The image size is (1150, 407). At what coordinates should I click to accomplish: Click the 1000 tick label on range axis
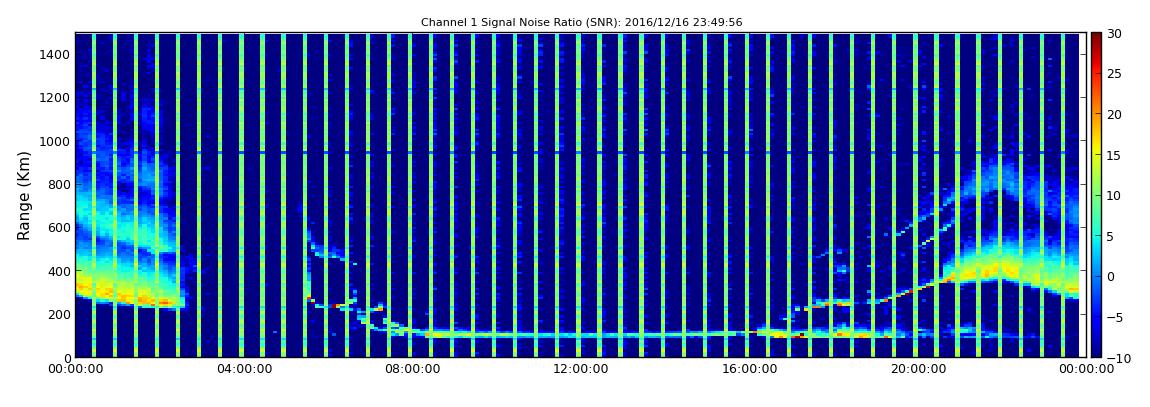click(x=56, y=142)
